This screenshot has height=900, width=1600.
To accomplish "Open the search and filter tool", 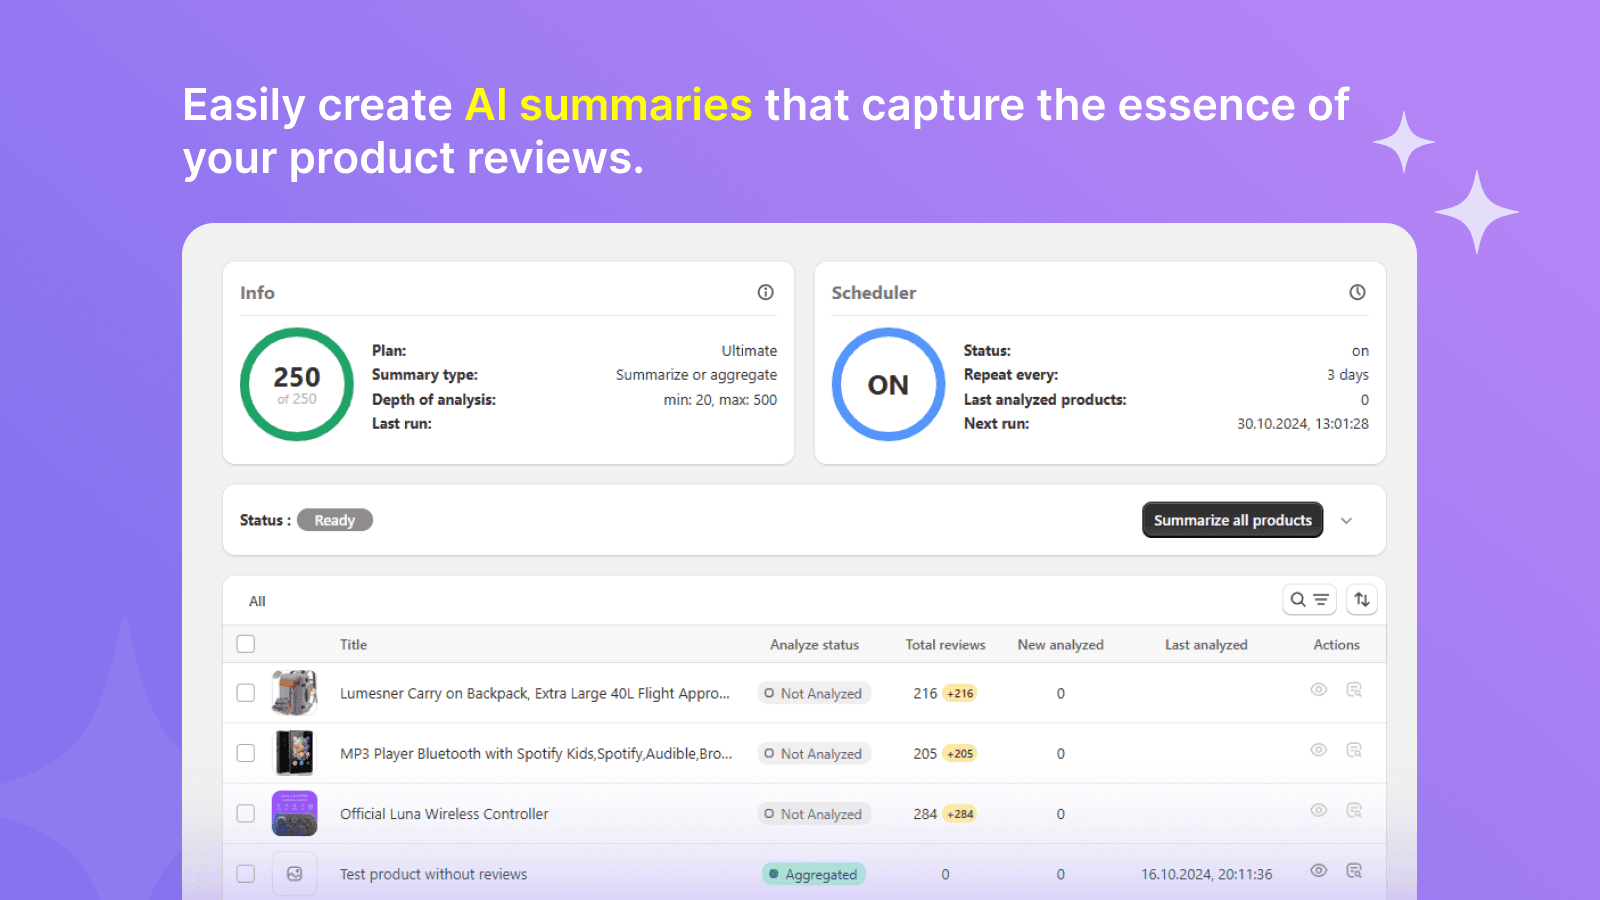I will (x=1309, y=600).
